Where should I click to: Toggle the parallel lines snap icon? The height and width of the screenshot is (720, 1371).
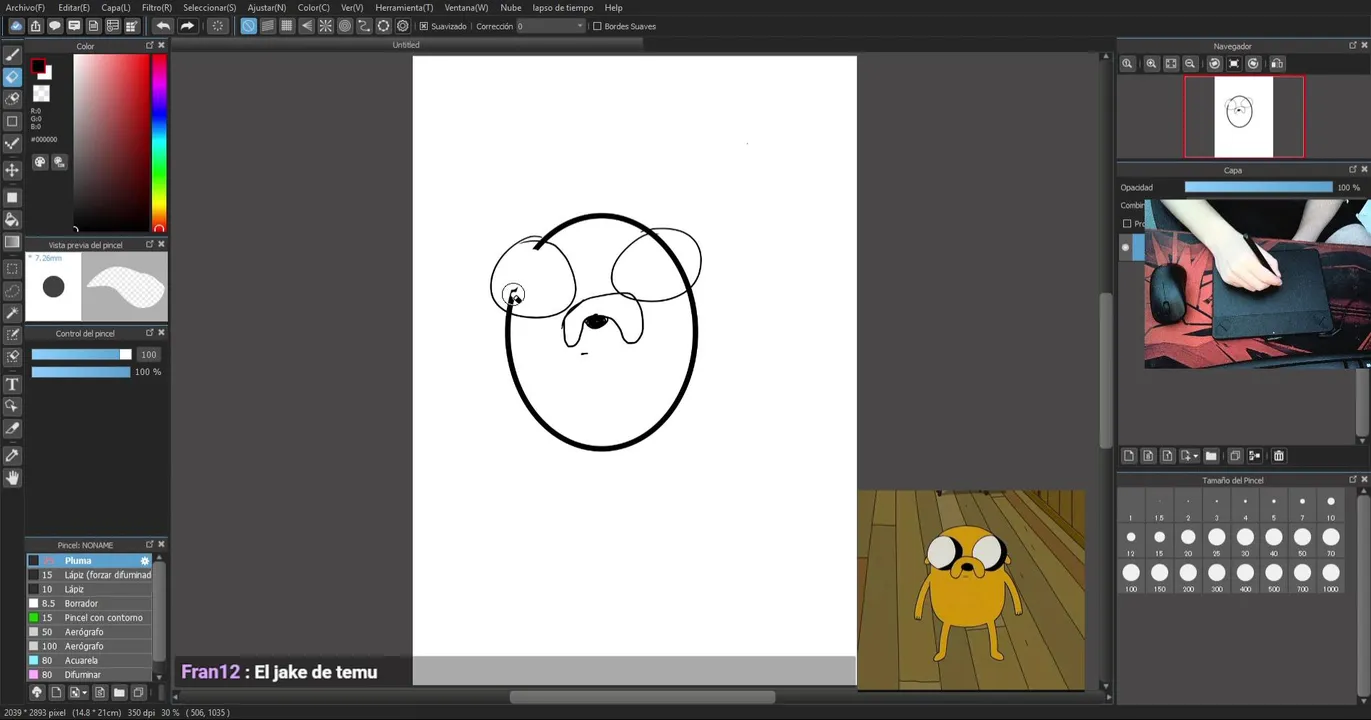[268, 26]
